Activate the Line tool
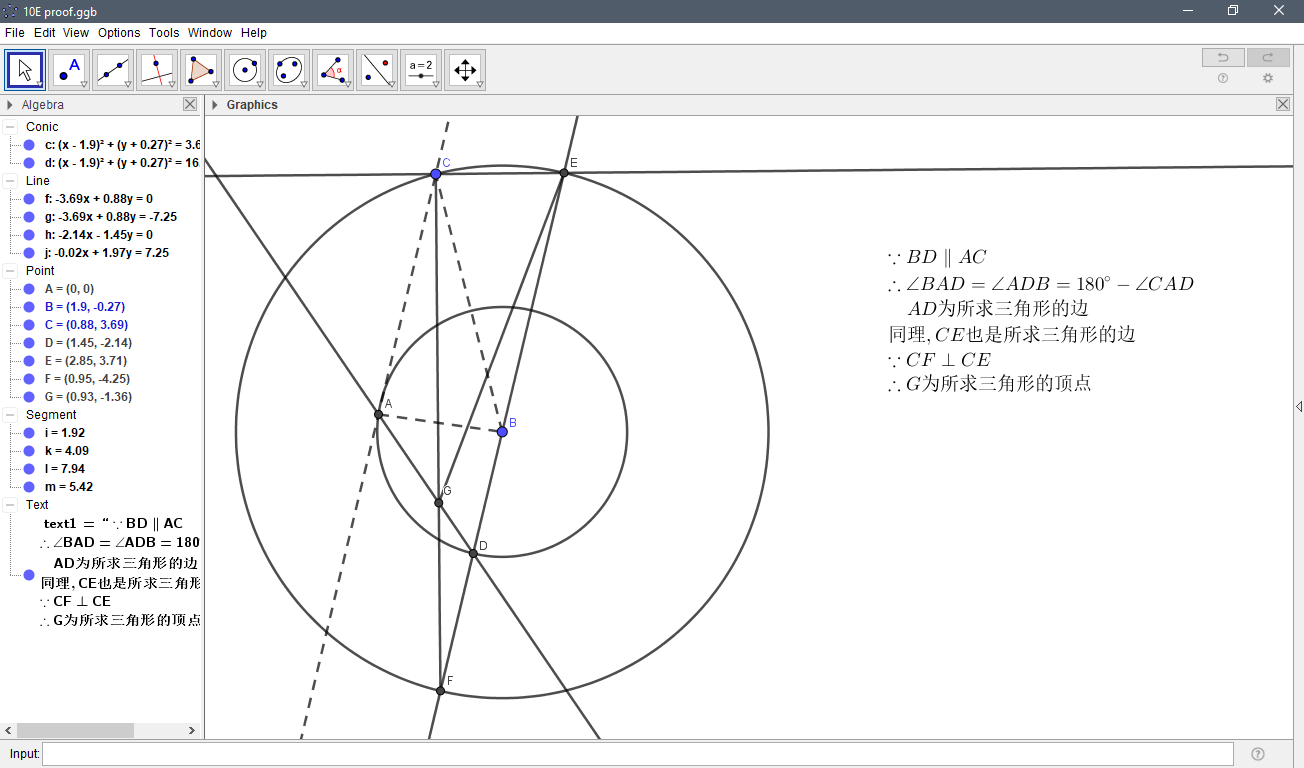Image resolution: width=1304 pixels, height=768 pixels. click(x=113, y=70)
